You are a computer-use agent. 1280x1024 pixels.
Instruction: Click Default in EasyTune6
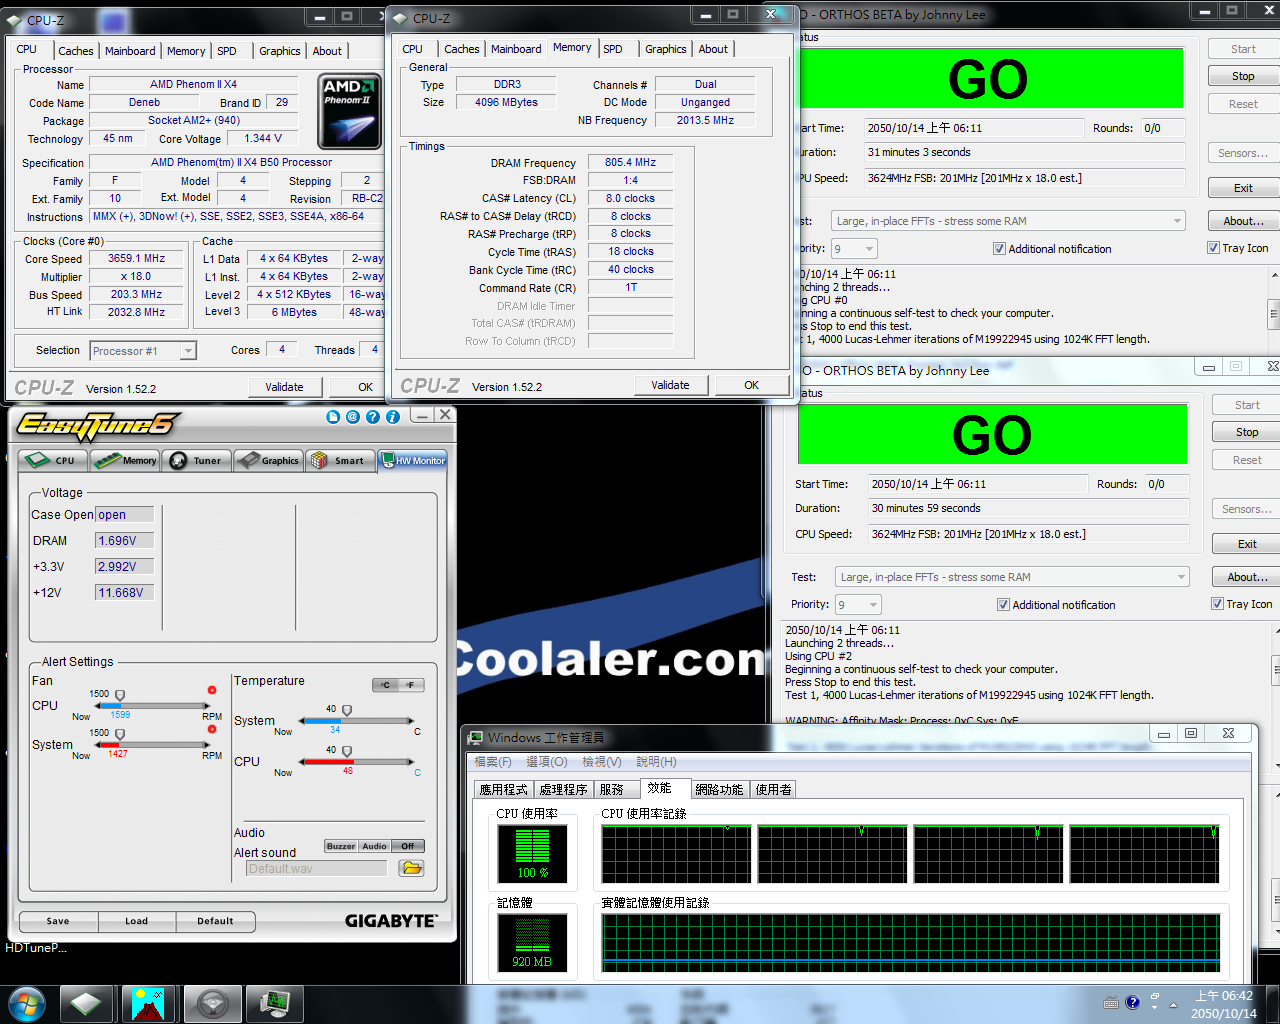[215, 921]
